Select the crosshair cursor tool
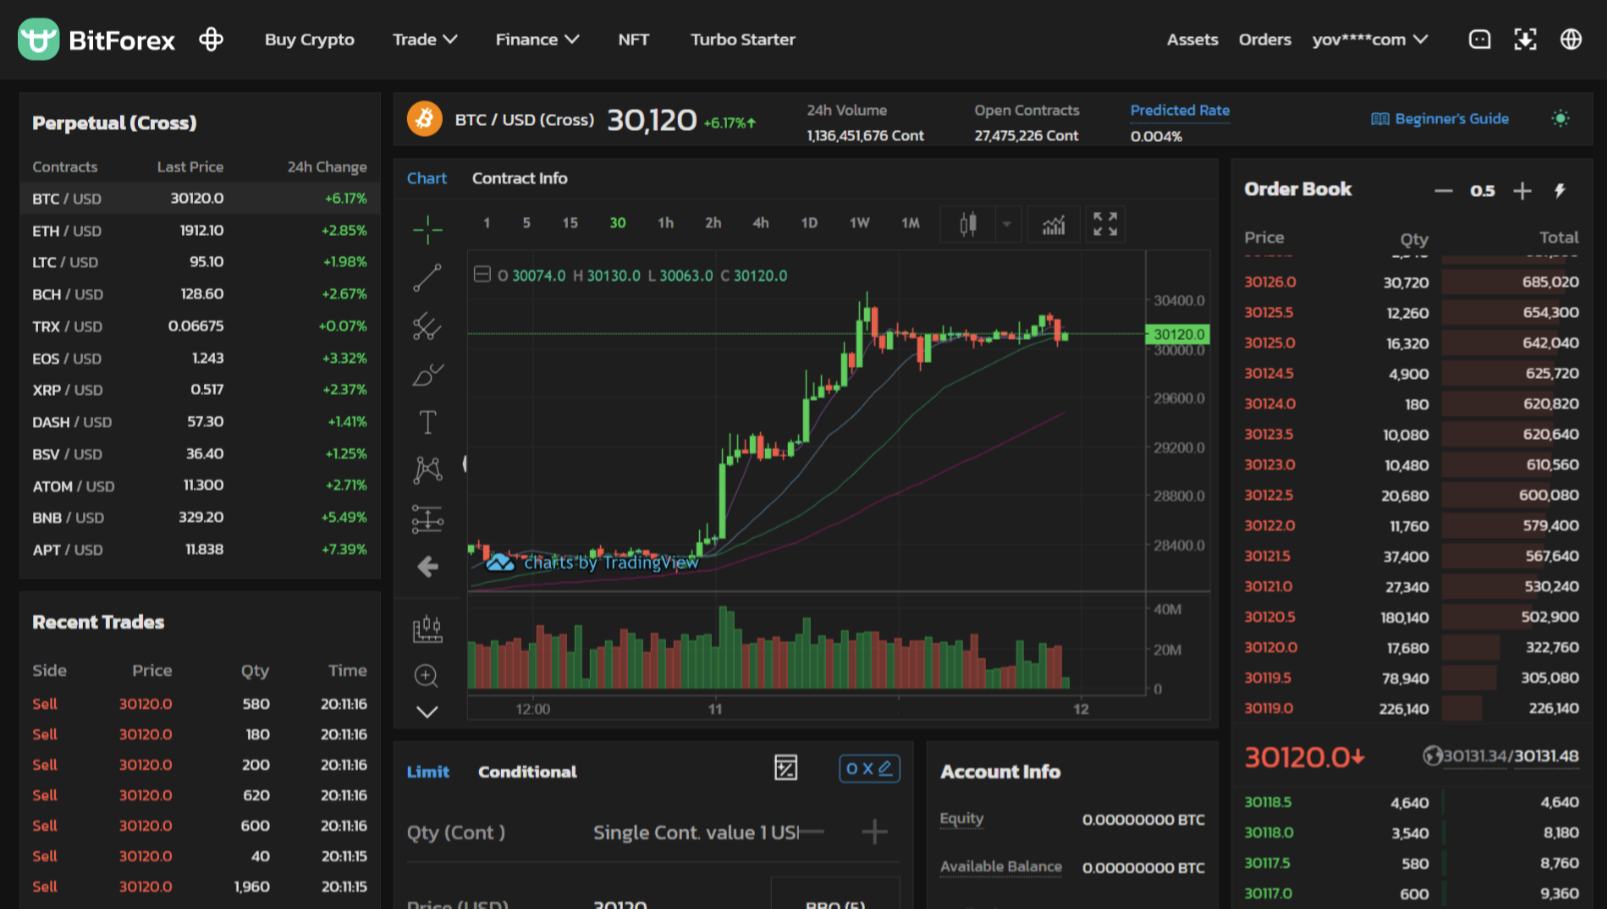Image resolution: width=1608 pixels, height=909 pixels. (427, 229)
